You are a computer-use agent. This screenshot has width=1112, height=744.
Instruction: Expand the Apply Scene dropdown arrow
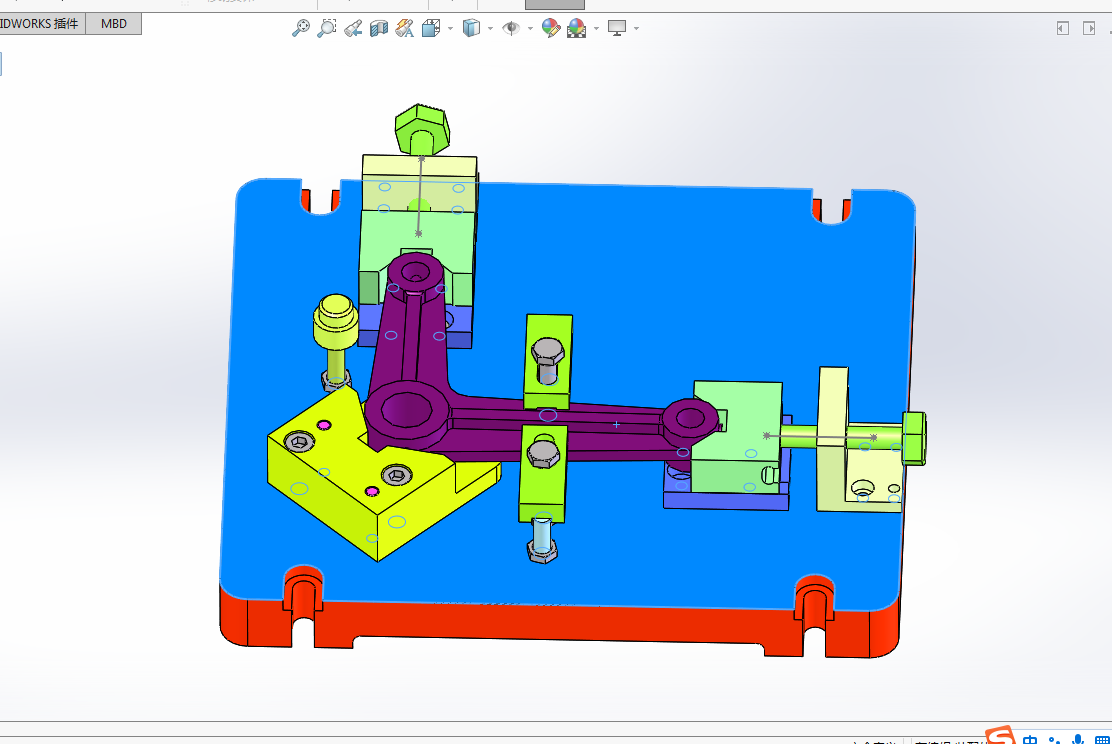coord(596,28)
